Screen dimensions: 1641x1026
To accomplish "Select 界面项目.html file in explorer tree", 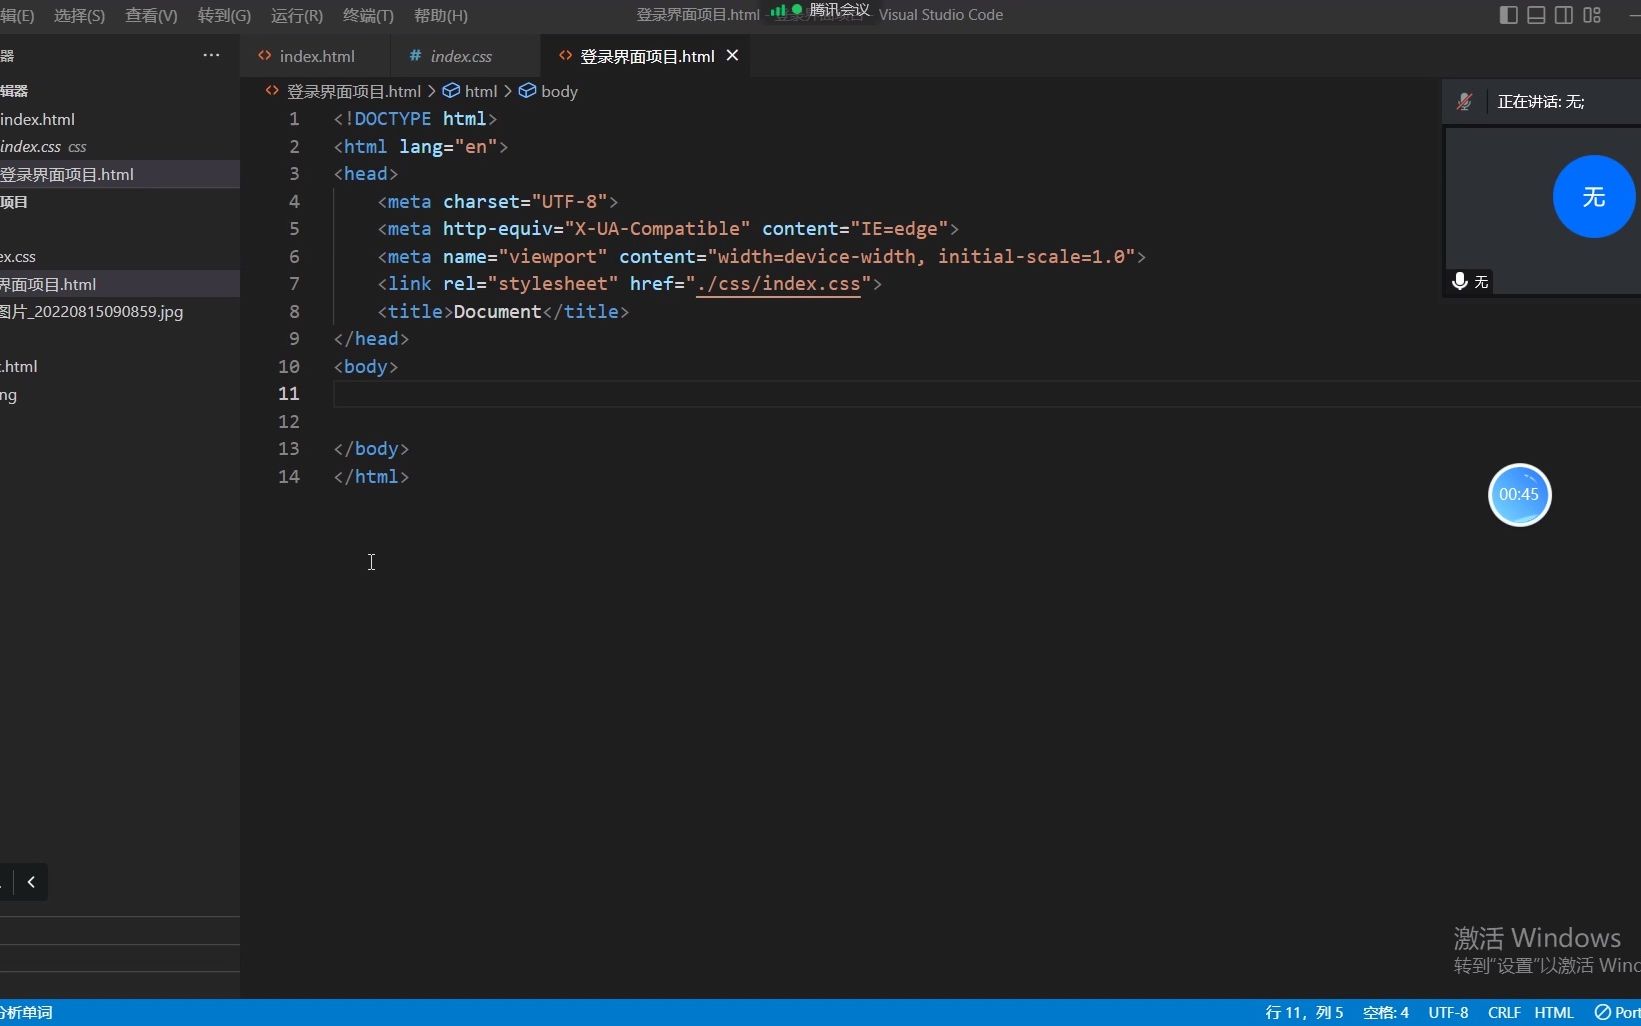I will coord(120,284).
